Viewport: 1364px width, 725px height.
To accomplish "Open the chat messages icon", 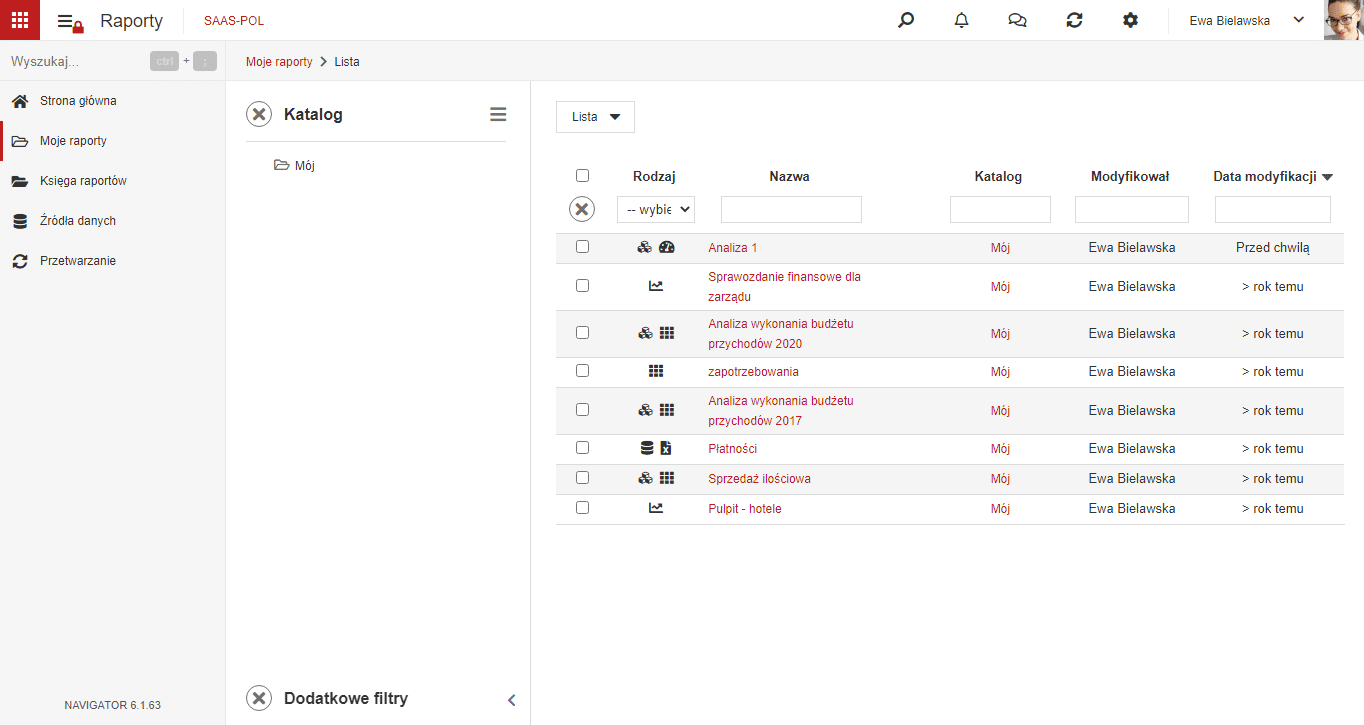I will [1018, 20].
